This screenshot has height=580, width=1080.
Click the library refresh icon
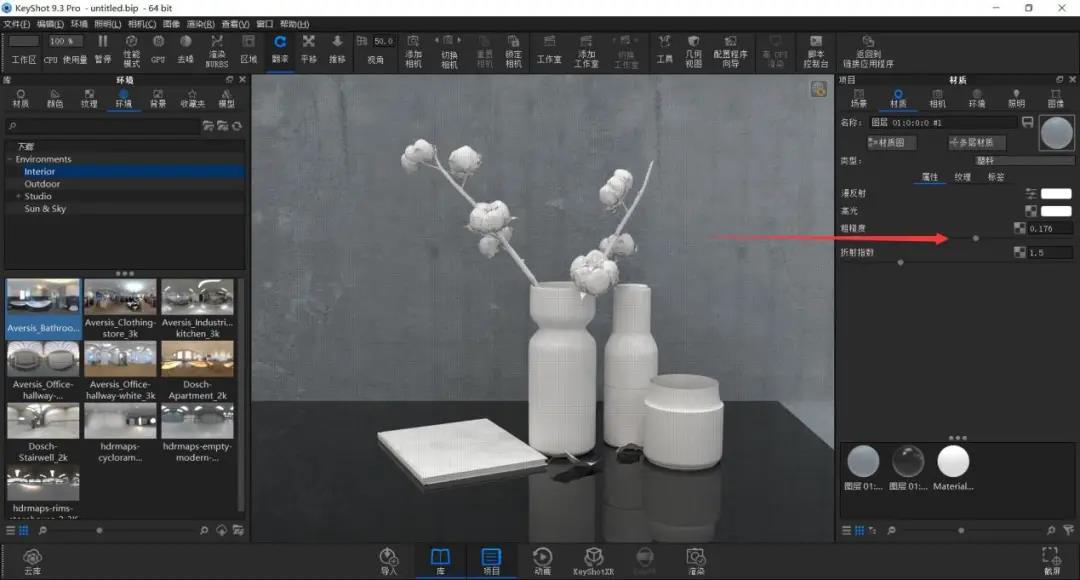(x=237, y=126)
